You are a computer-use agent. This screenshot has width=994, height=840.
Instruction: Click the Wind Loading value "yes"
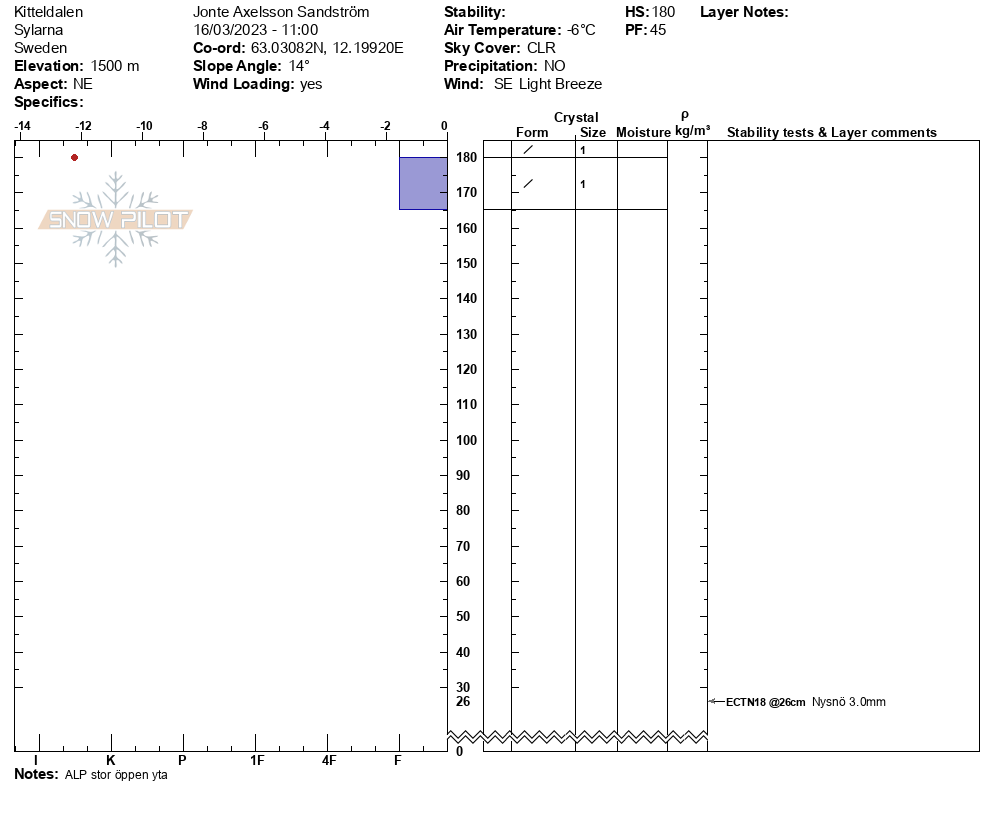[x=311, y=84]
